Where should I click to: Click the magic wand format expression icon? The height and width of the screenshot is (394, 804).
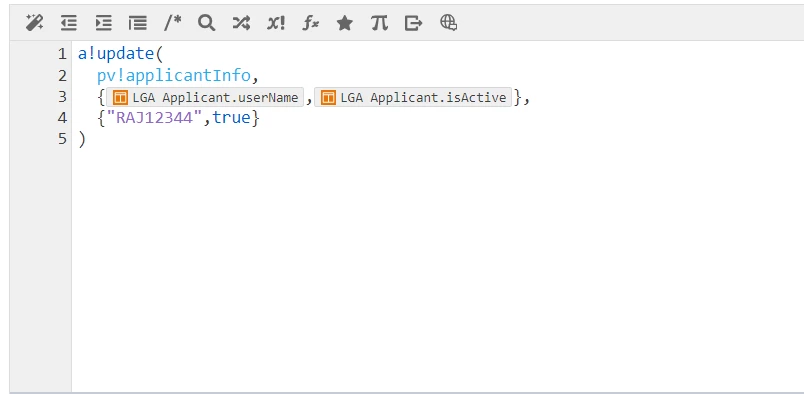34,23
